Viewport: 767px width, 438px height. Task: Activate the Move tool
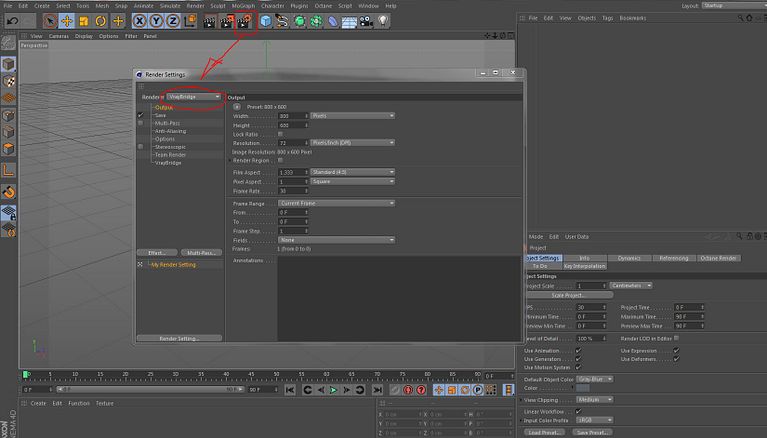click(x=67, y=21)
